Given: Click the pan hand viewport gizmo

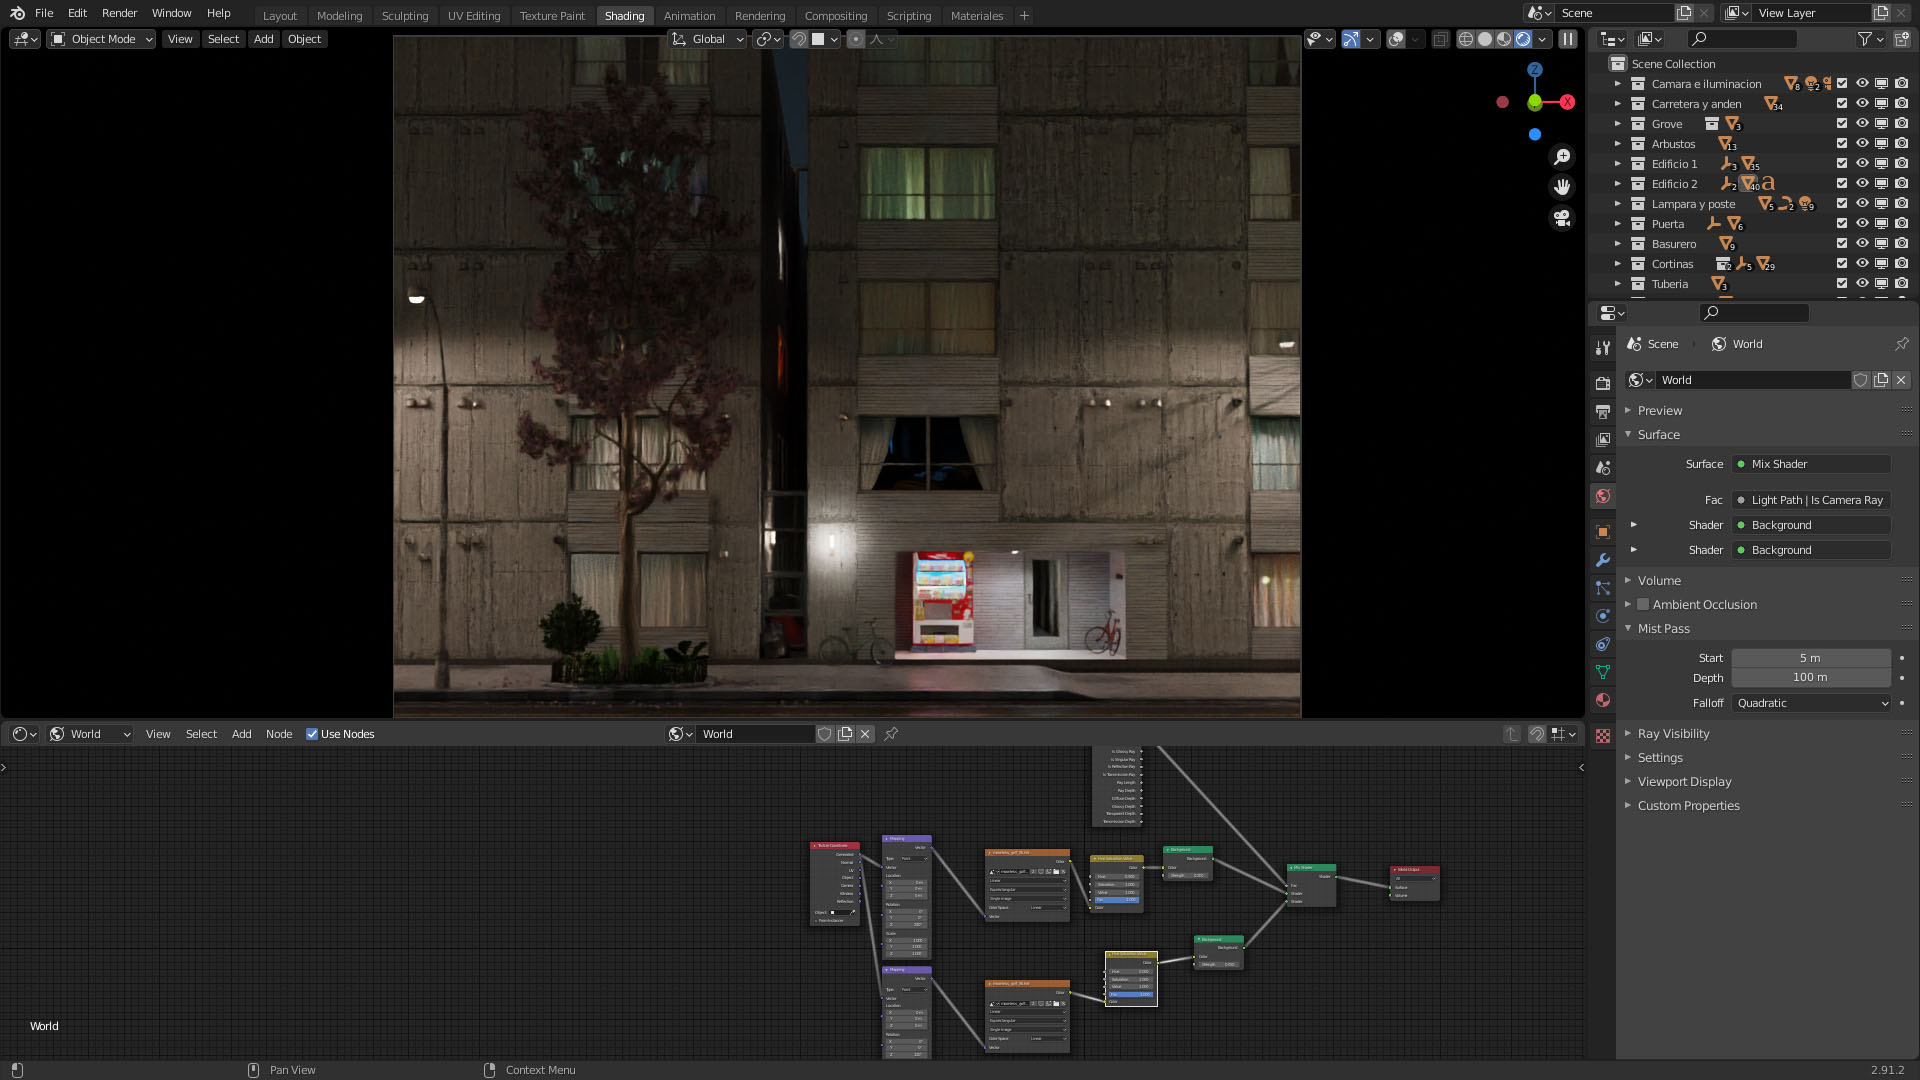Looking at the screenshot, I should (x=1562, y=187).
